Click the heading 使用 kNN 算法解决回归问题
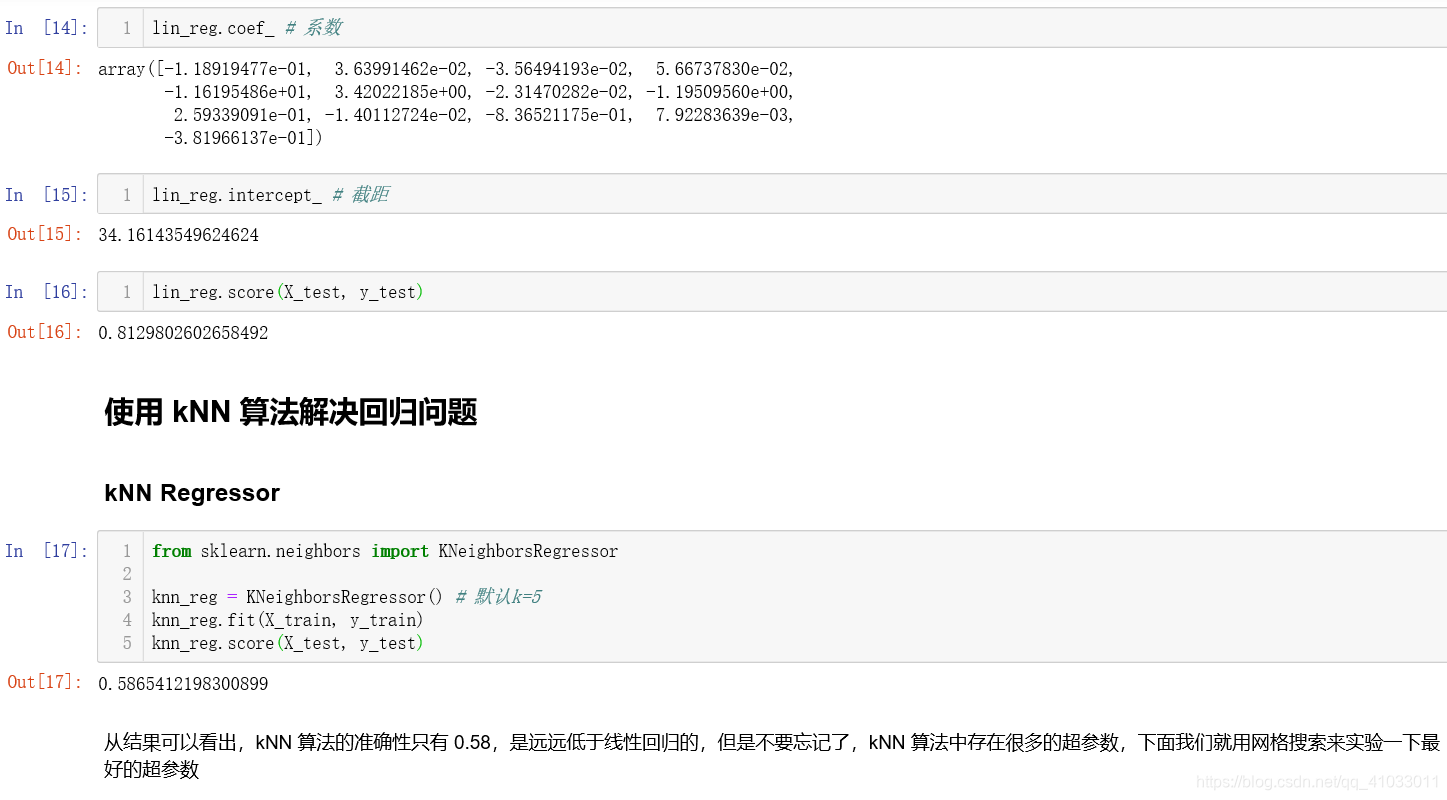Image resolution: width=1447 pixels, height=800 pixels. click(x=291, y=412)
